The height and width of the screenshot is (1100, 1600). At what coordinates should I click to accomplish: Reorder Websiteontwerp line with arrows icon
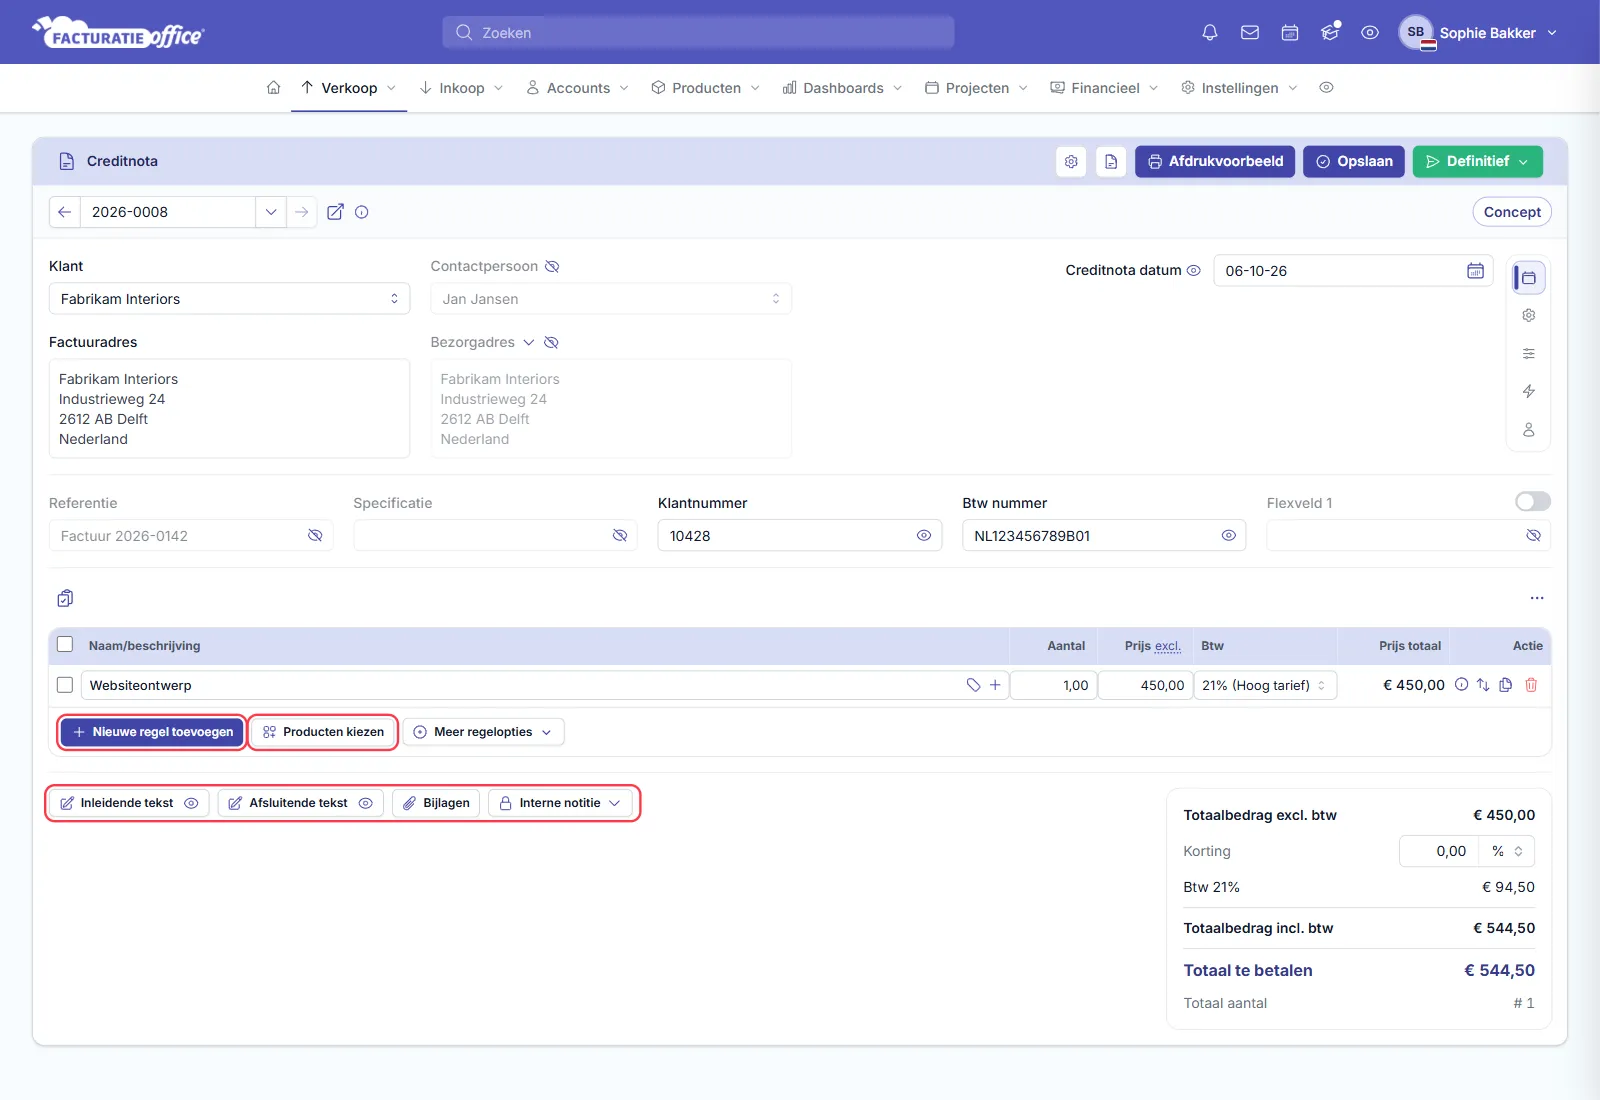click(1483, 685)
